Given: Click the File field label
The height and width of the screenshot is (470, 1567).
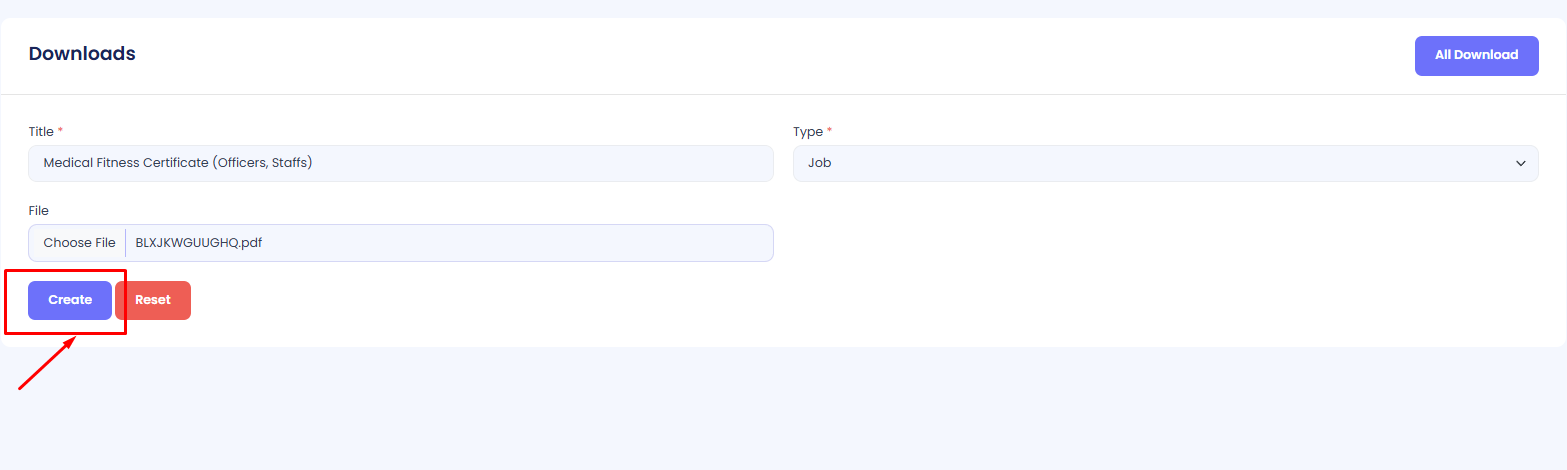Looking at the screenshot, I should [38, 211].
